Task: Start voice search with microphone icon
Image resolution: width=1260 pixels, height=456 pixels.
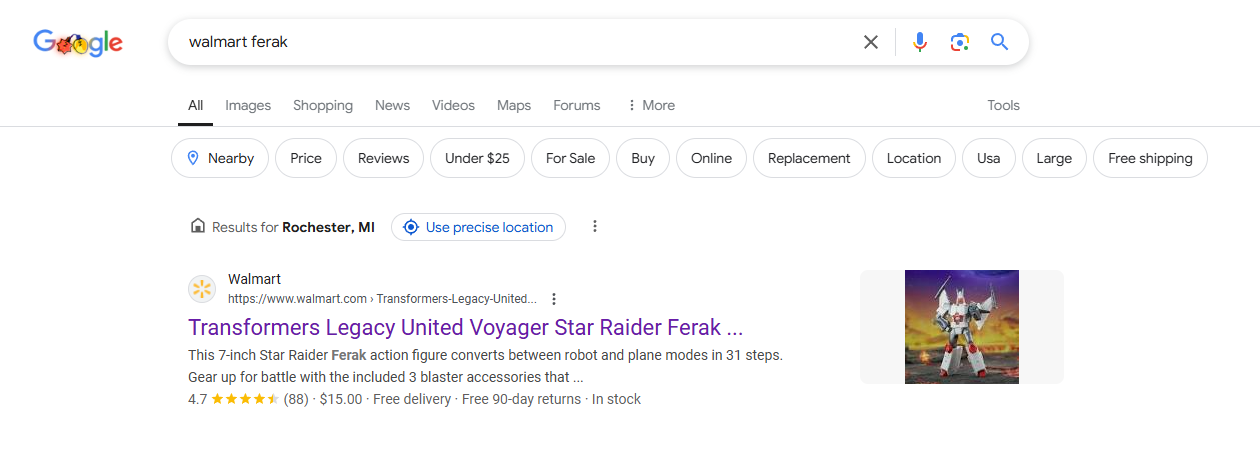Action: click(x=920, y=42)
